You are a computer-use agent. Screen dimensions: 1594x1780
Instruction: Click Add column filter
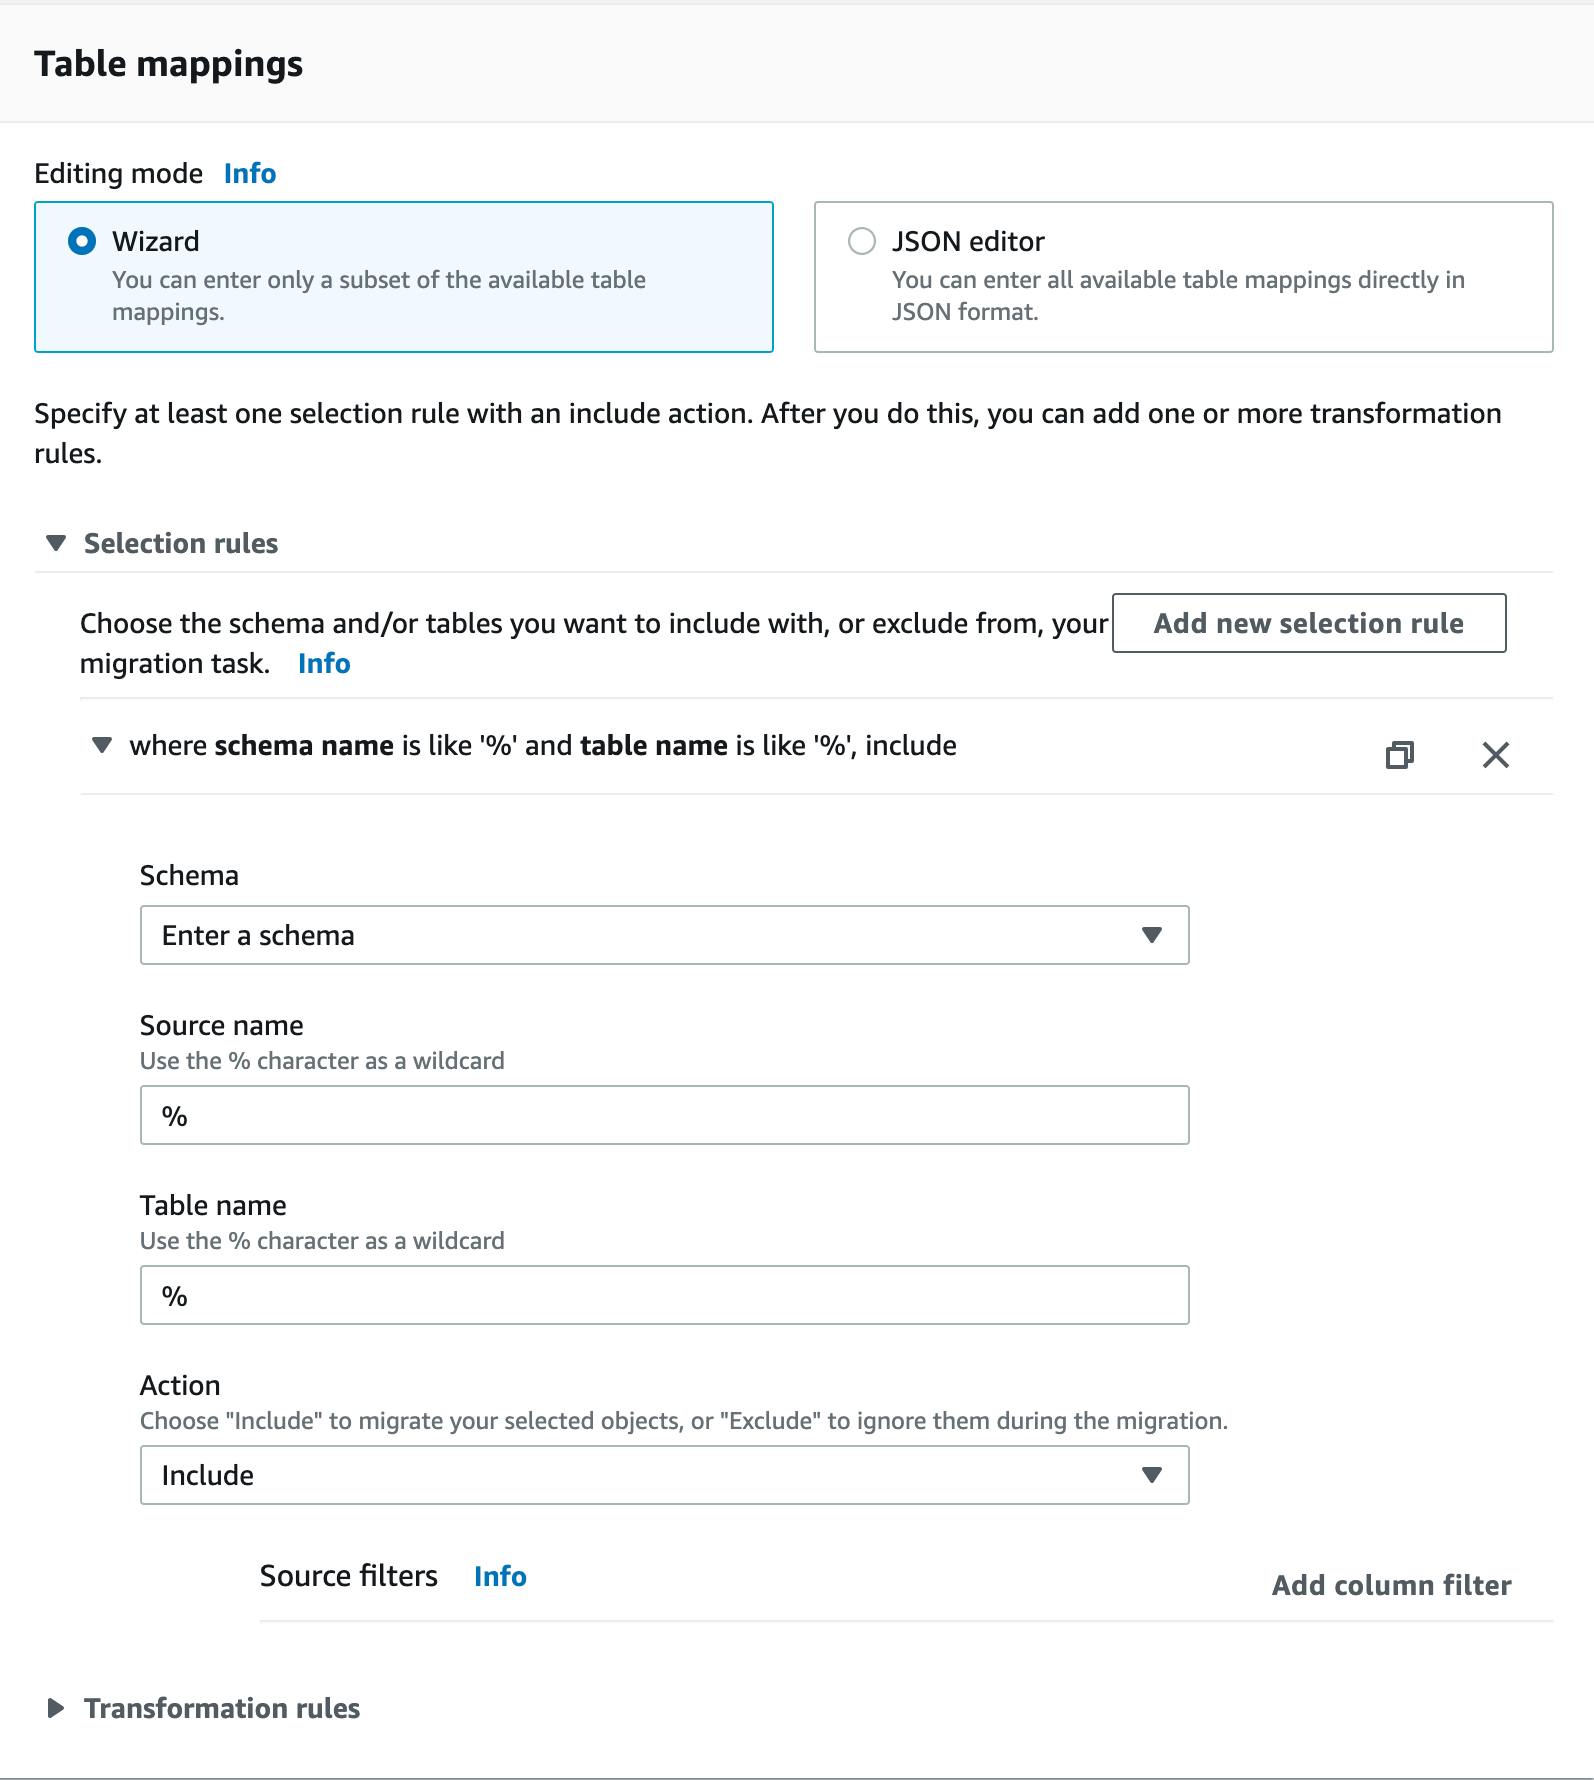(1393, 1584)
